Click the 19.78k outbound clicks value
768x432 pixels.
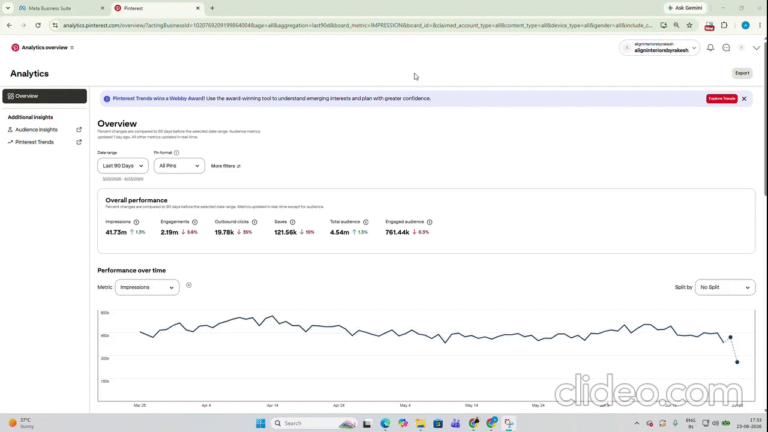pos(224,232)
